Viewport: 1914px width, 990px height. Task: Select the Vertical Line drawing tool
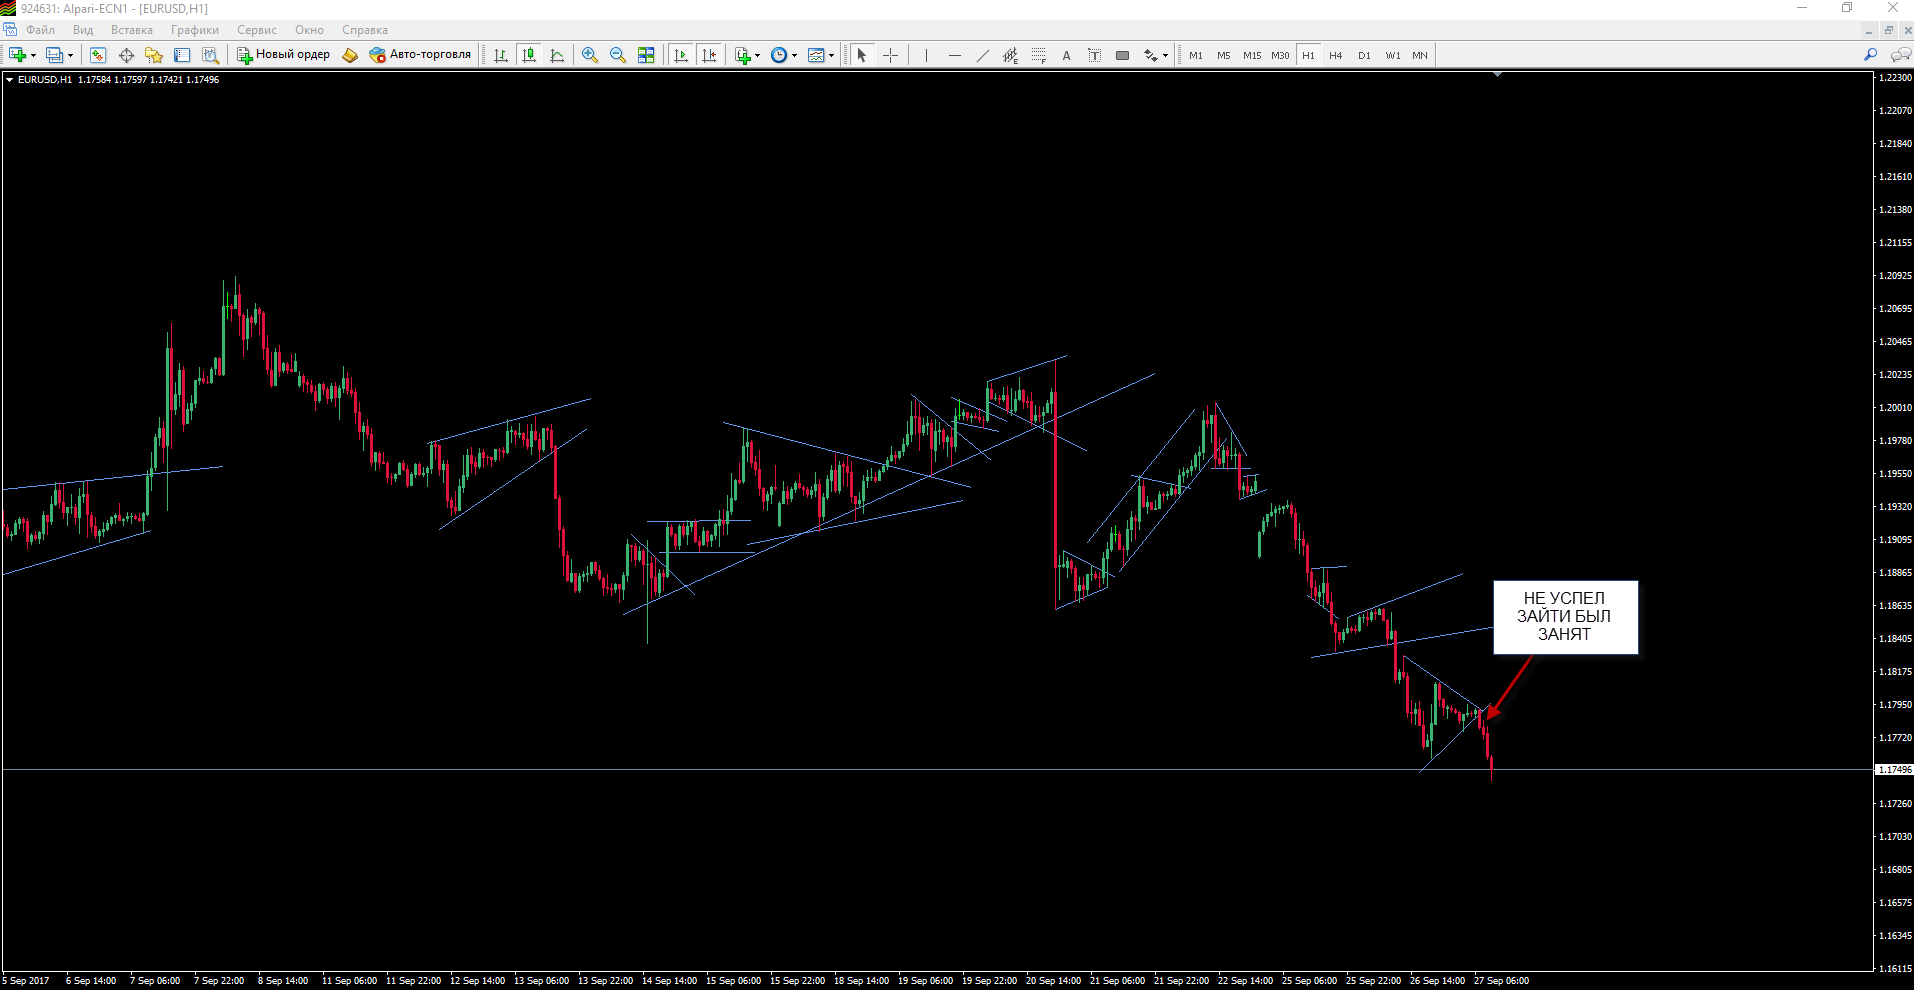pos(926,55)
